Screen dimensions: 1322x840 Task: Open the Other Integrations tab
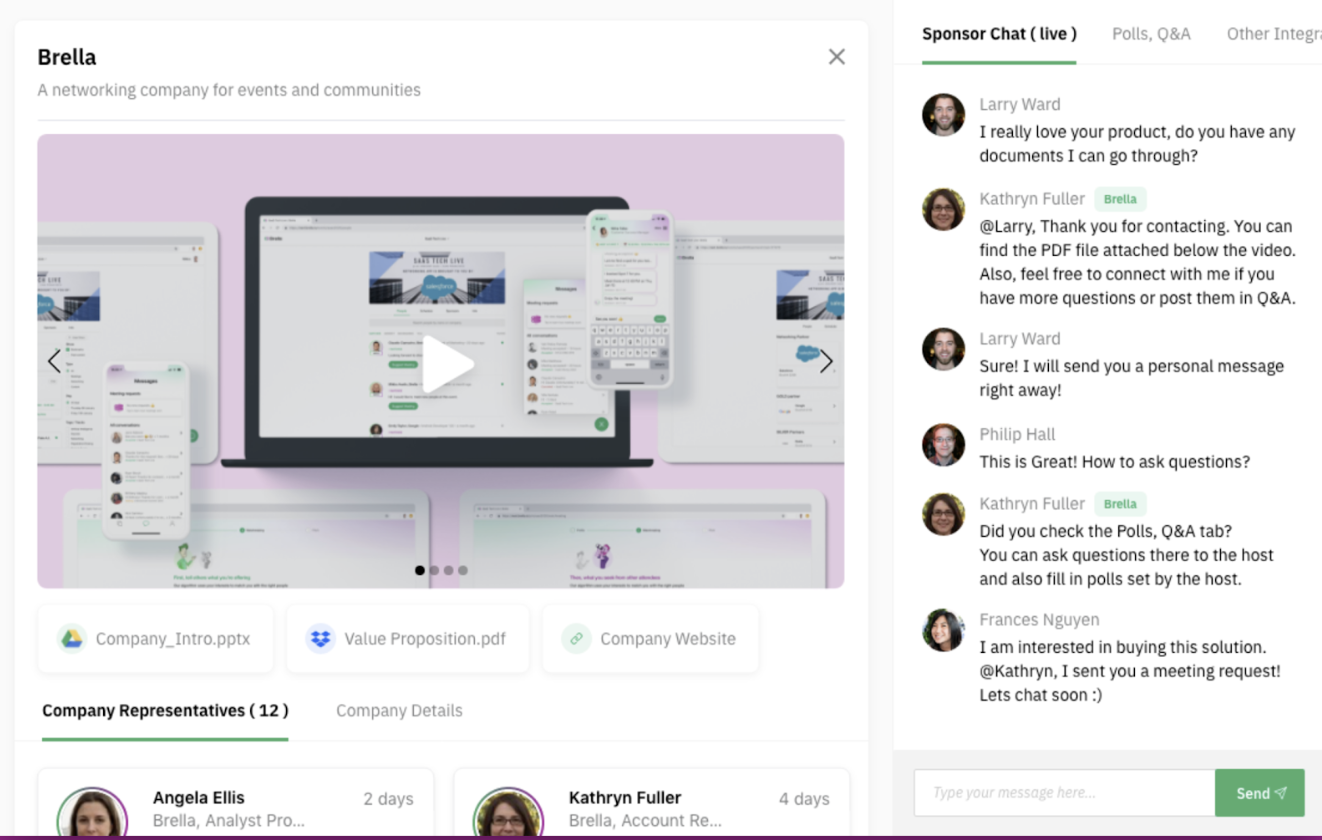point(1274,34)
